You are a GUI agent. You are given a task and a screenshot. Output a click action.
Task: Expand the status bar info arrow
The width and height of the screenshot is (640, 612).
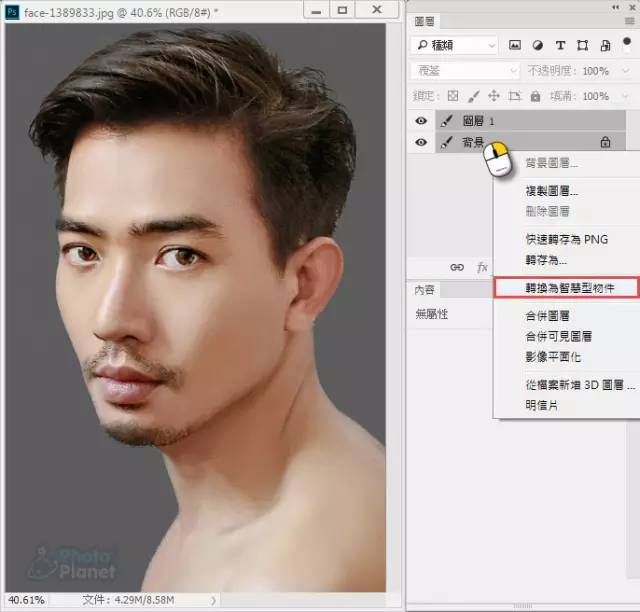212,600
